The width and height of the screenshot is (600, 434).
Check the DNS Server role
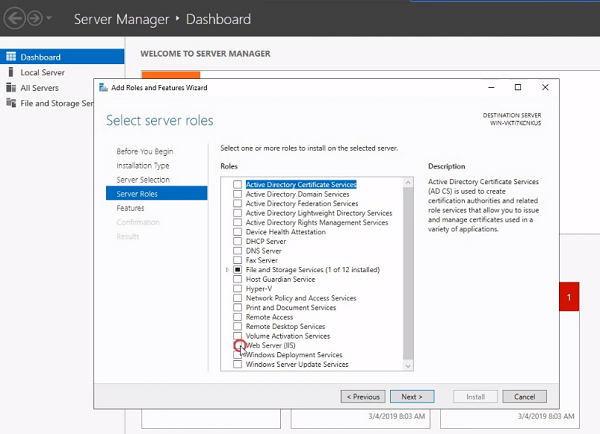[x=237, y=251]
